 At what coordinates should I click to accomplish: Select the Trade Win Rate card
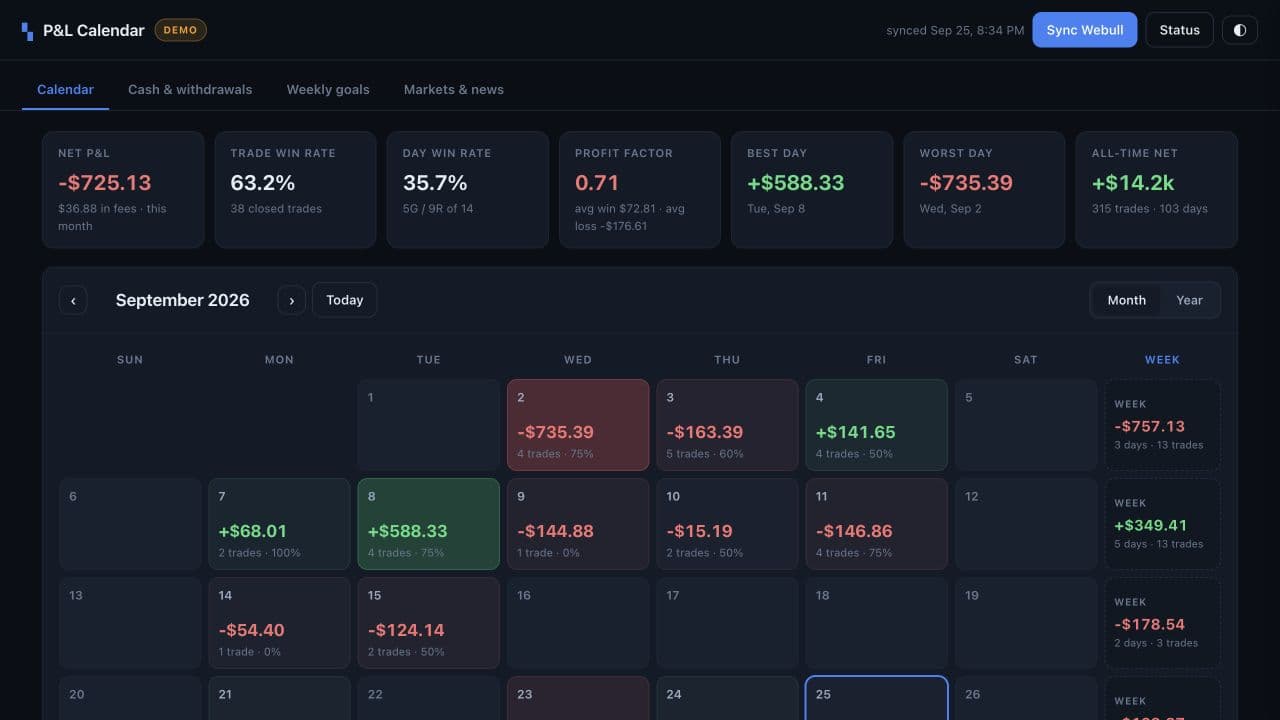pos(295,189)
